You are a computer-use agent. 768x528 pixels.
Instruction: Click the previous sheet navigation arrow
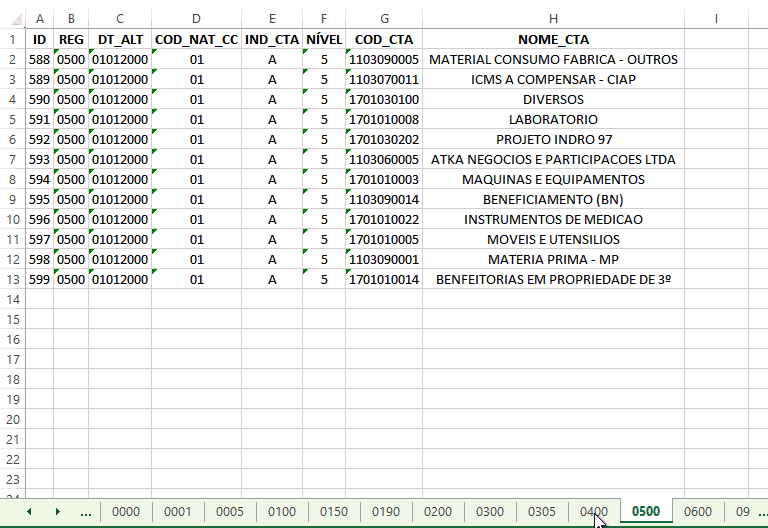(x=29, y=512)
